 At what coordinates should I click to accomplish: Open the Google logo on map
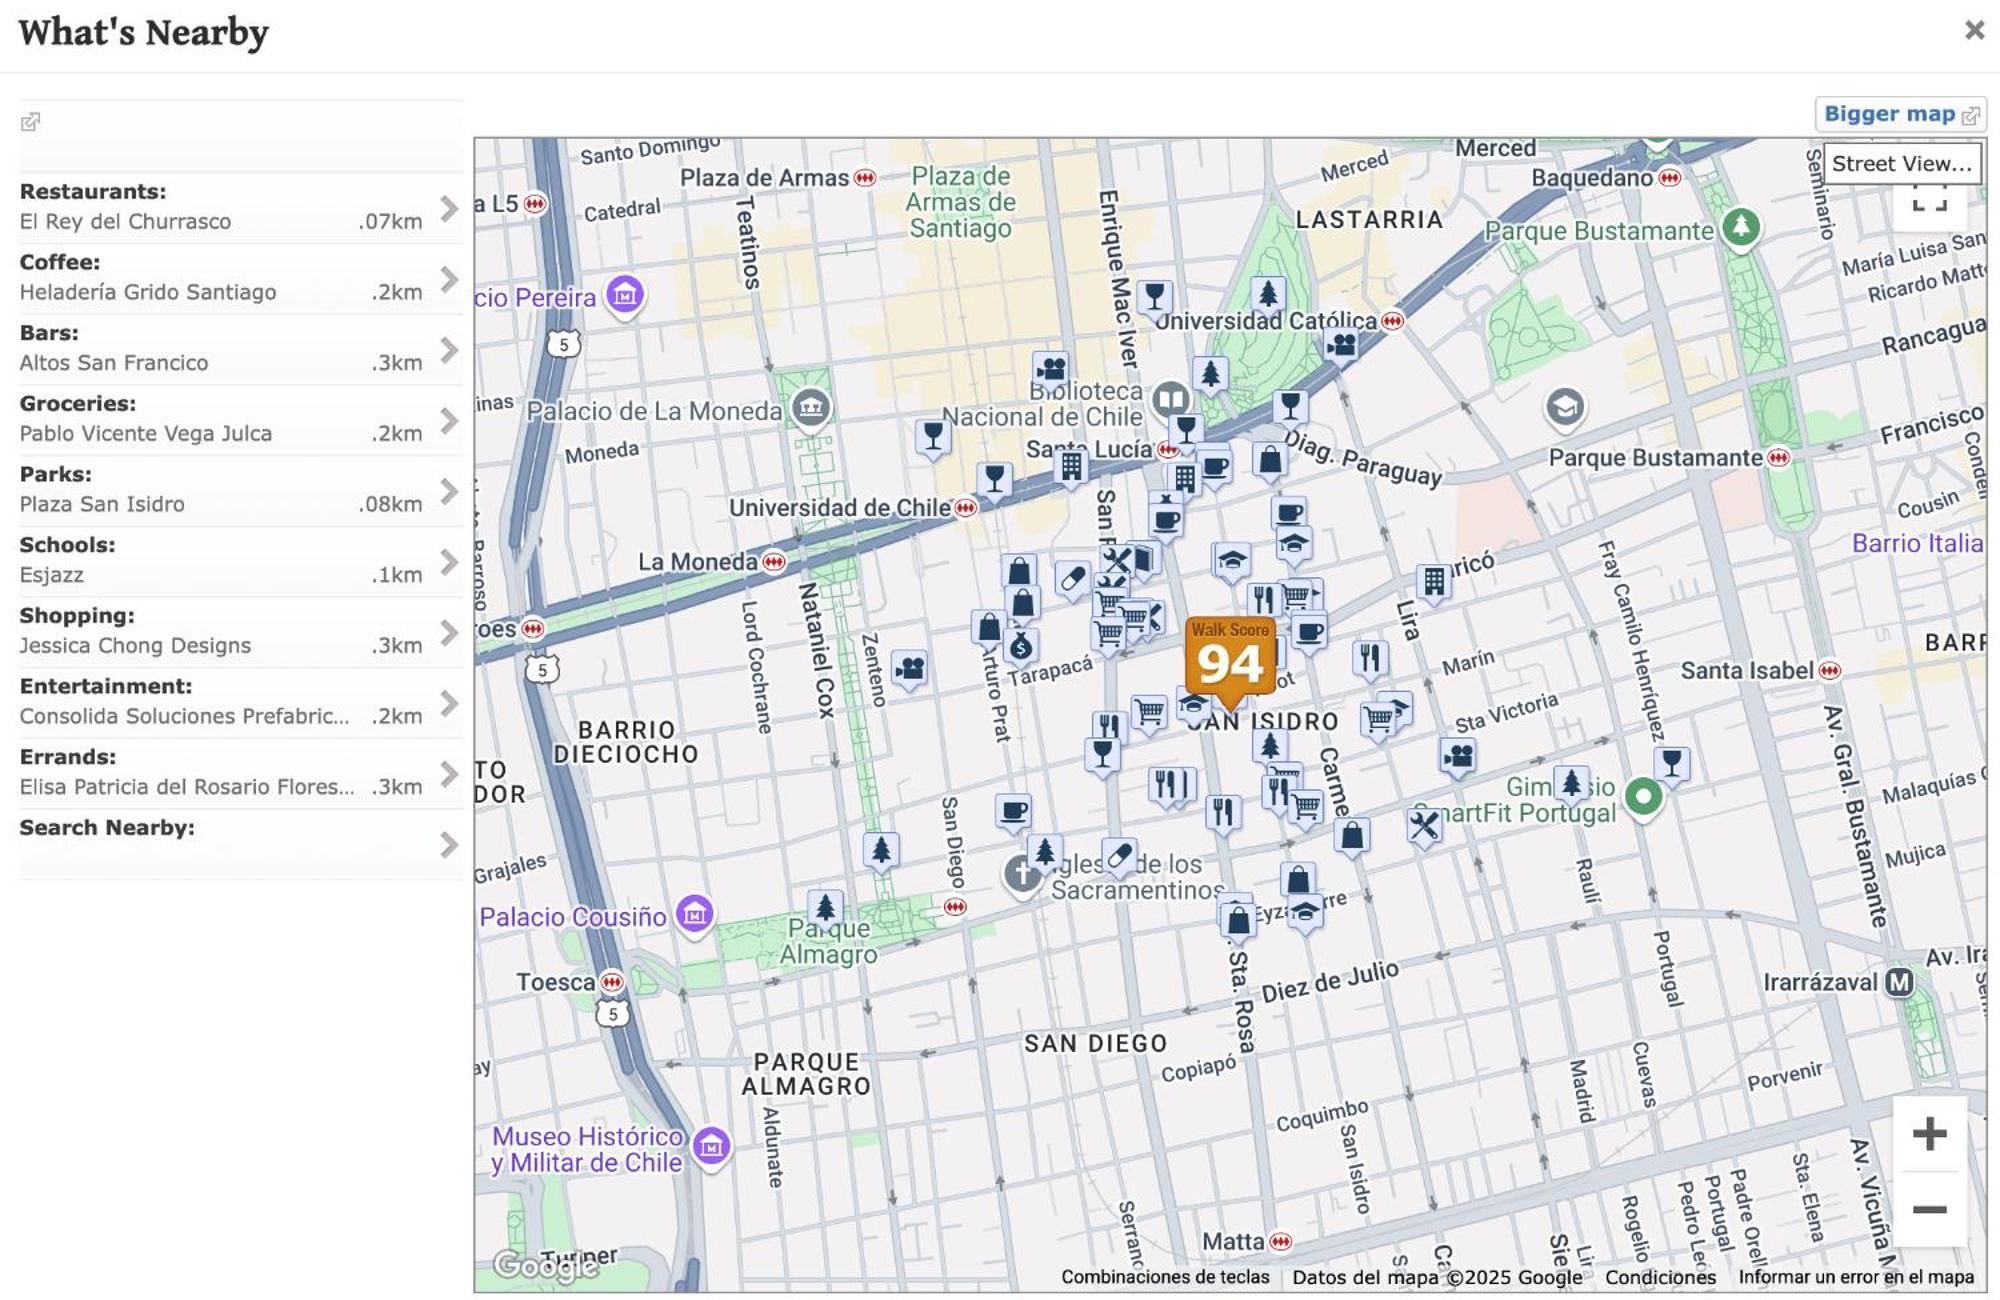click(546, 1266)
